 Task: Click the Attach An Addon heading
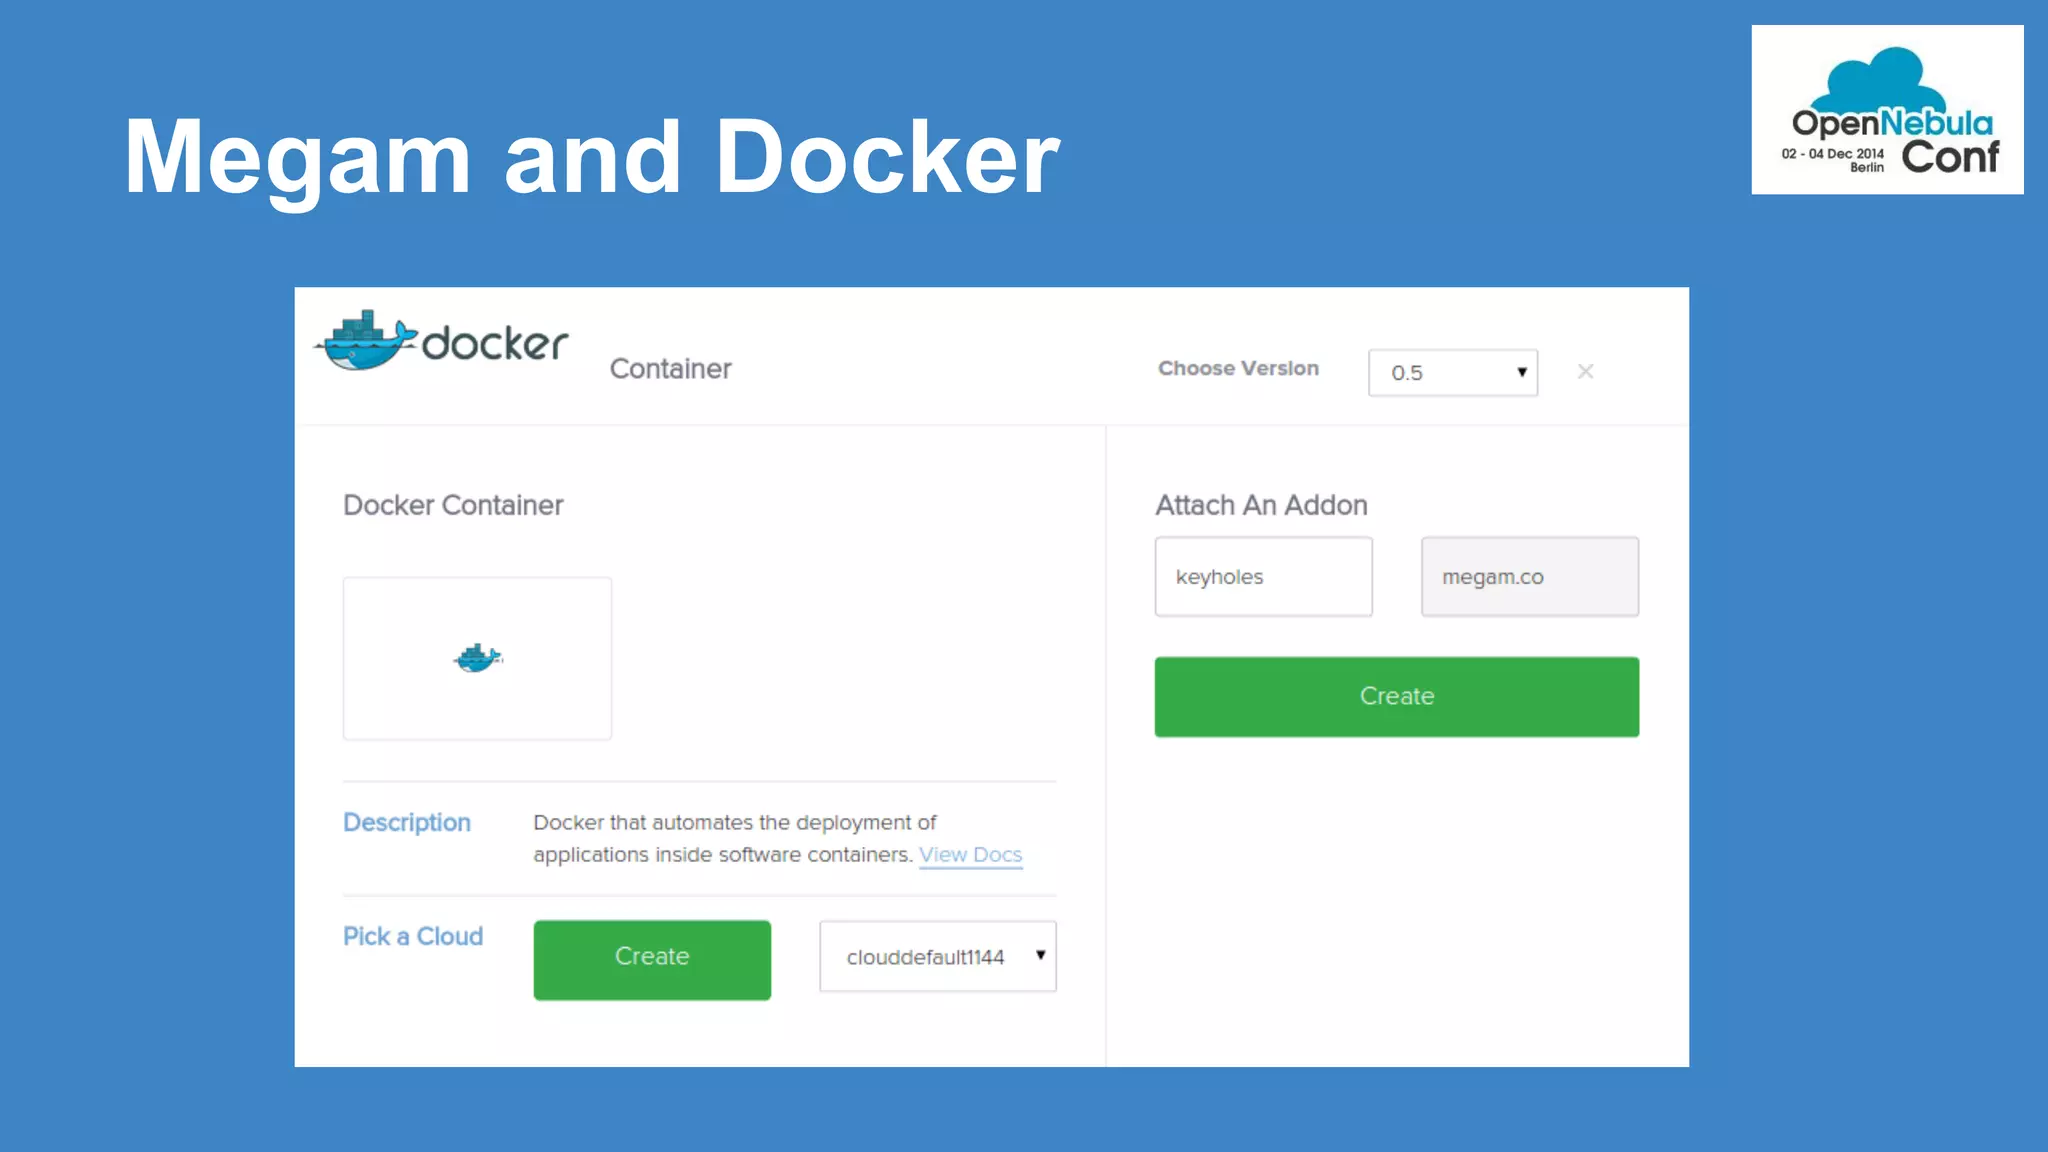click(1261, 506)
